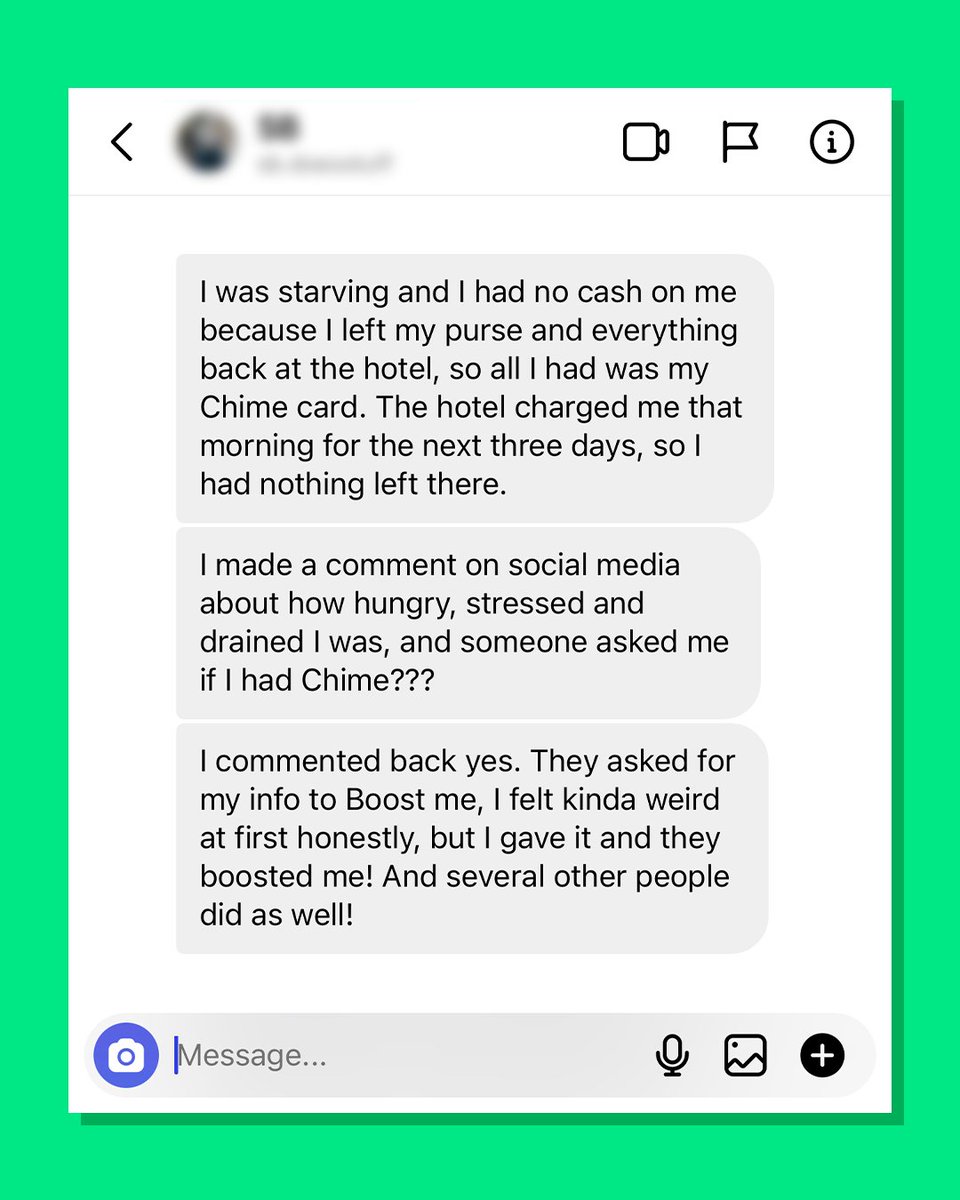Open conversation details via the info icon
Image resolution: width=960 pixels, height=1200 pixels.
832,142
